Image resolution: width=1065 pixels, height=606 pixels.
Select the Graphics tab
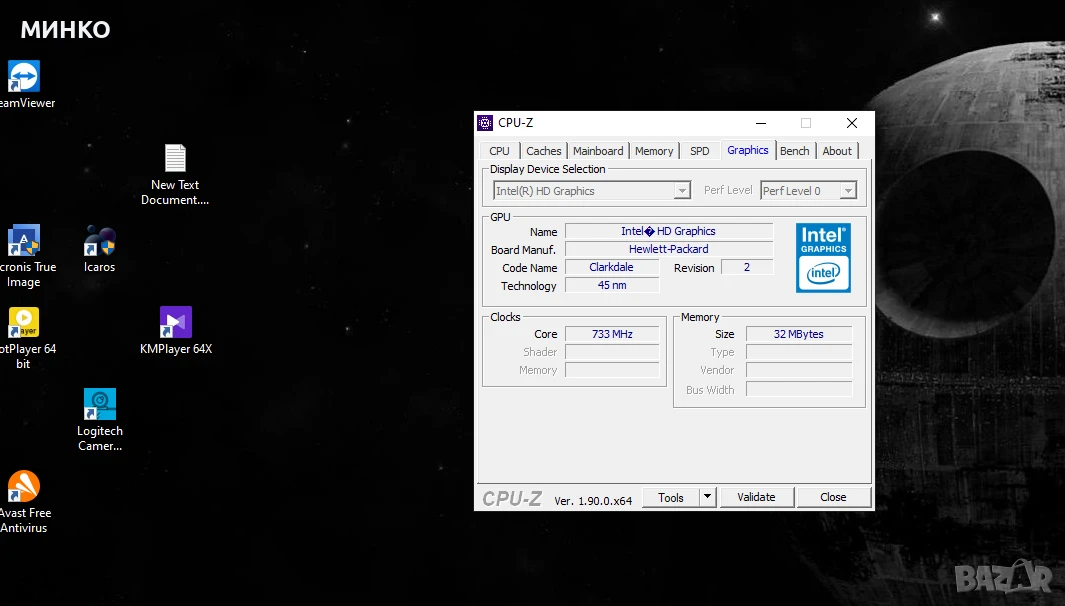pyautogui.click(x=748, y=150)
